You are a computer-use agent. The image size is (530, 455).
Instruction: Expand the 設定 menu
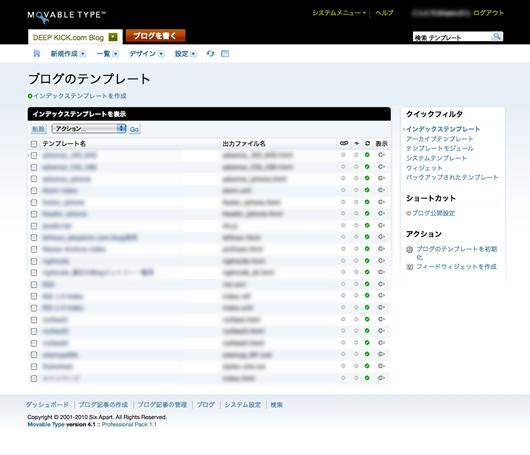(186, 54)
